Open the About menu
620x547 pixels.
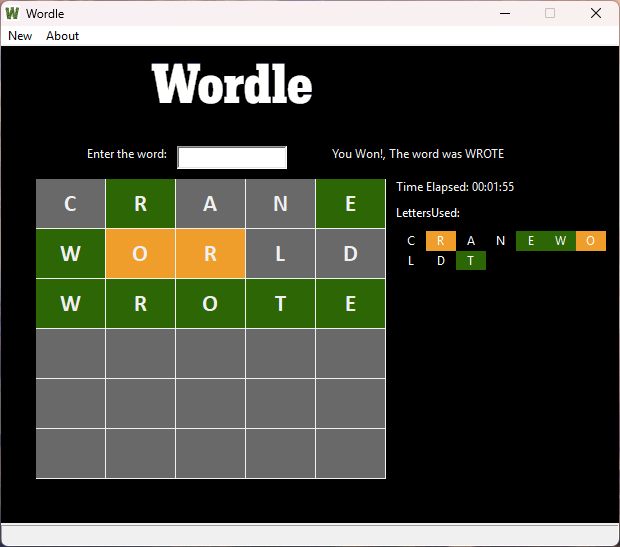62,36
